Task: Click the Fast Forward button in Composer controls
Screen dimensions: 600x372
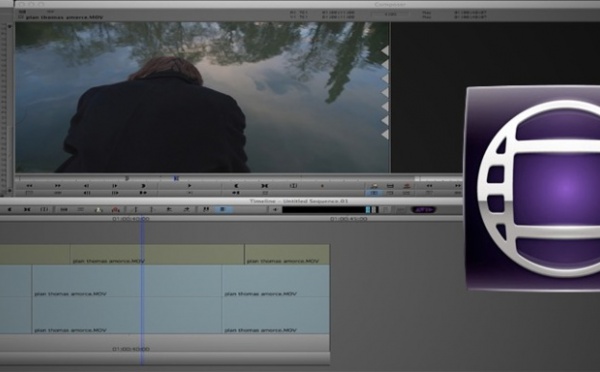Action: (57, 186)
